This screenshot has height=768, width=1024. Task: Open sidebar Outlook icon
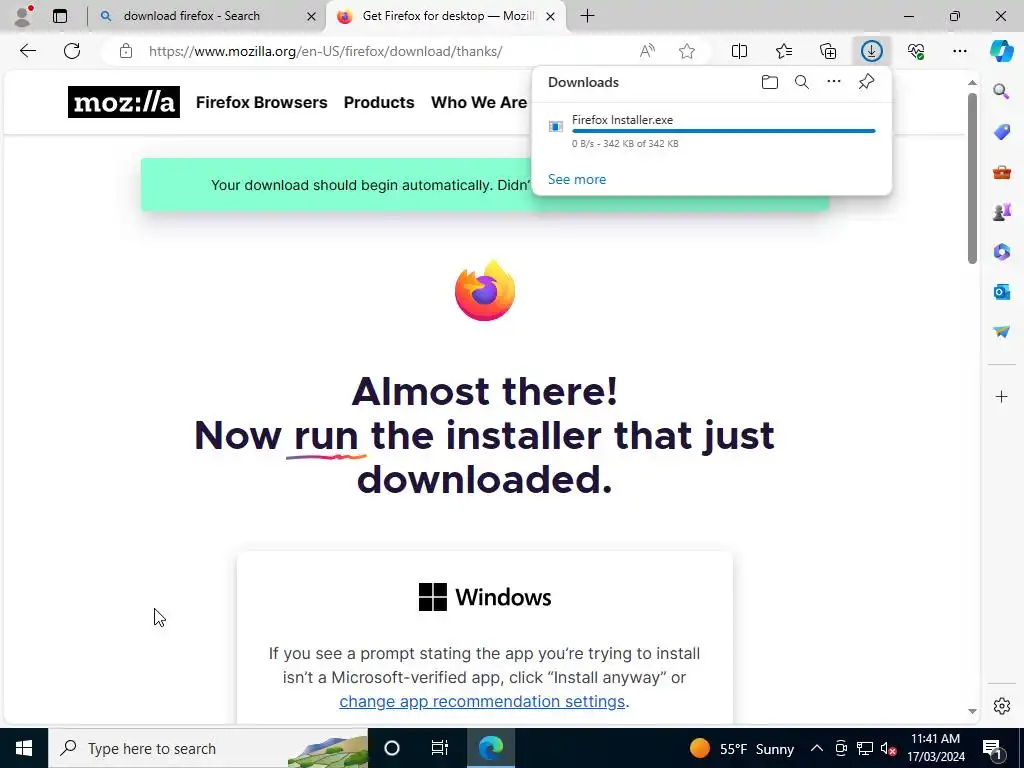click(x=1002, y=291)
